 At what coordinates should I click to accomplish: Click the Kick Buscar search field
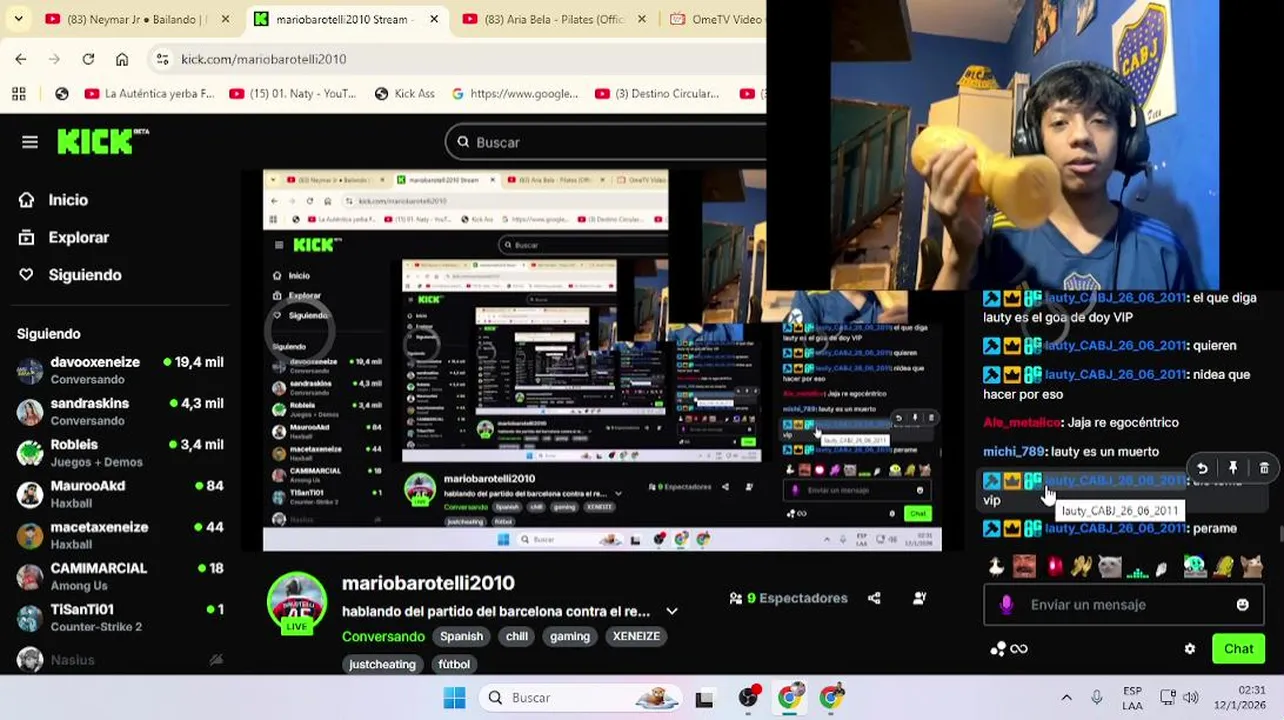tap(605, 142)
